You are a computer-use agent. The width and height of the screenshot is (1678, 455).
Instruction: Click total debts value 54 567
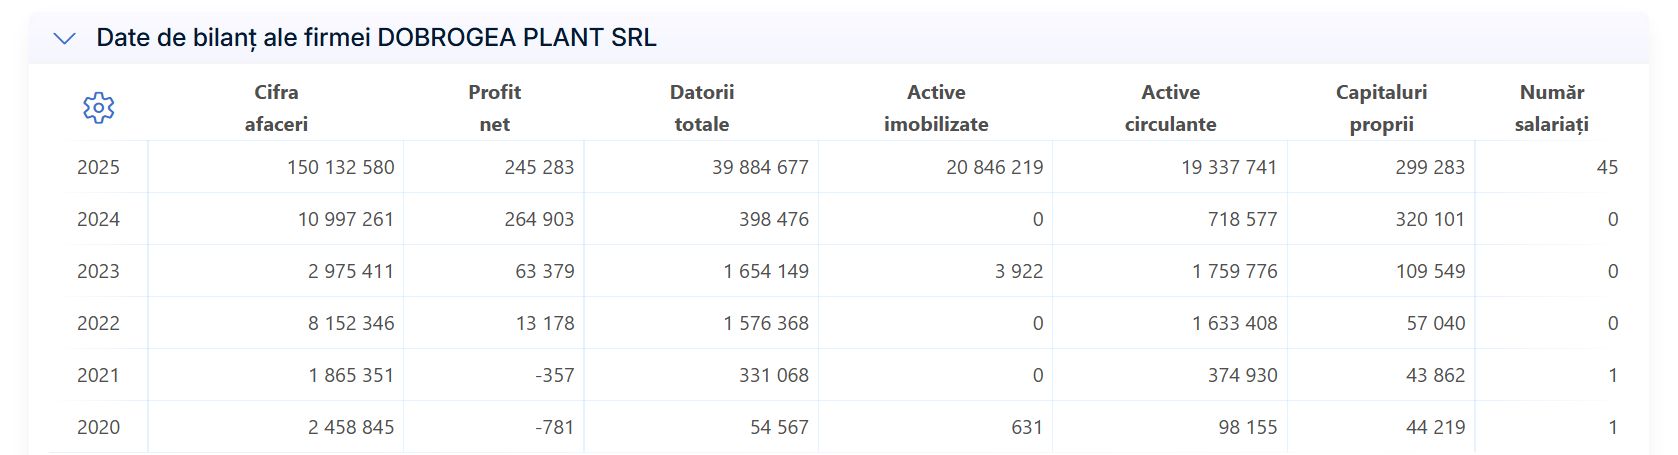pos(779,427)
